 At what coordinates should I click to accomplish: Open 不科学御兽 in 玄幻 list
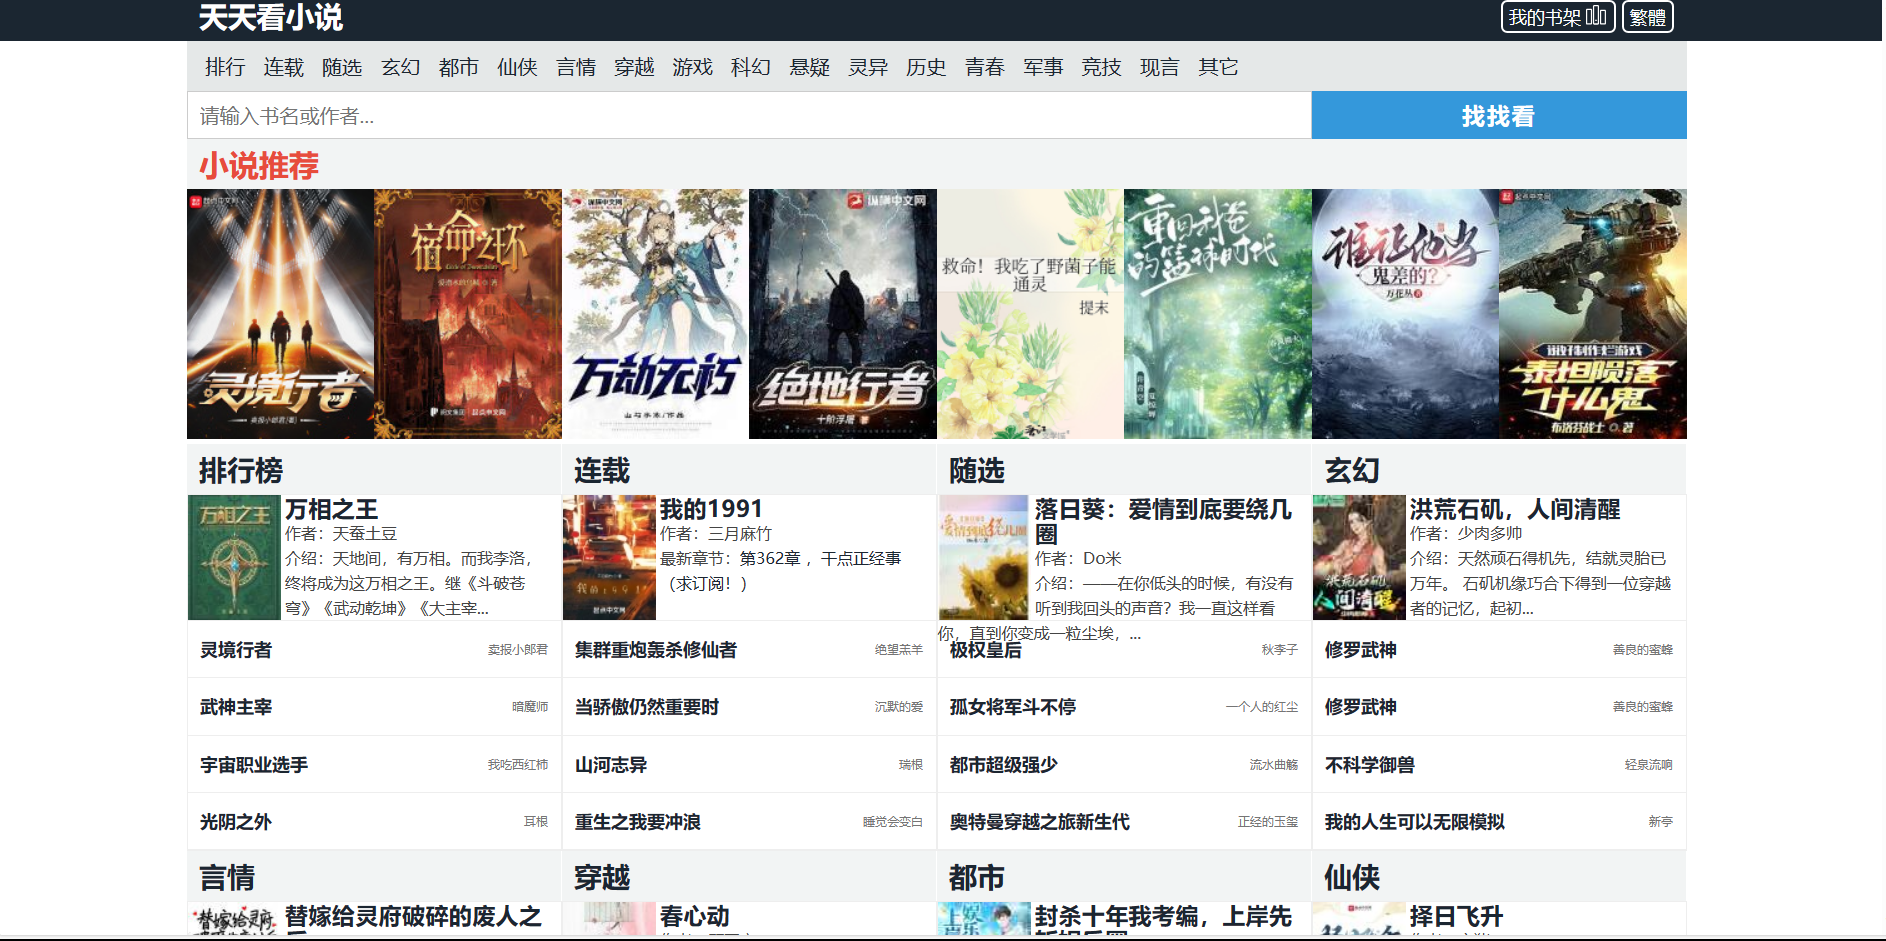tap(1370, 765)
